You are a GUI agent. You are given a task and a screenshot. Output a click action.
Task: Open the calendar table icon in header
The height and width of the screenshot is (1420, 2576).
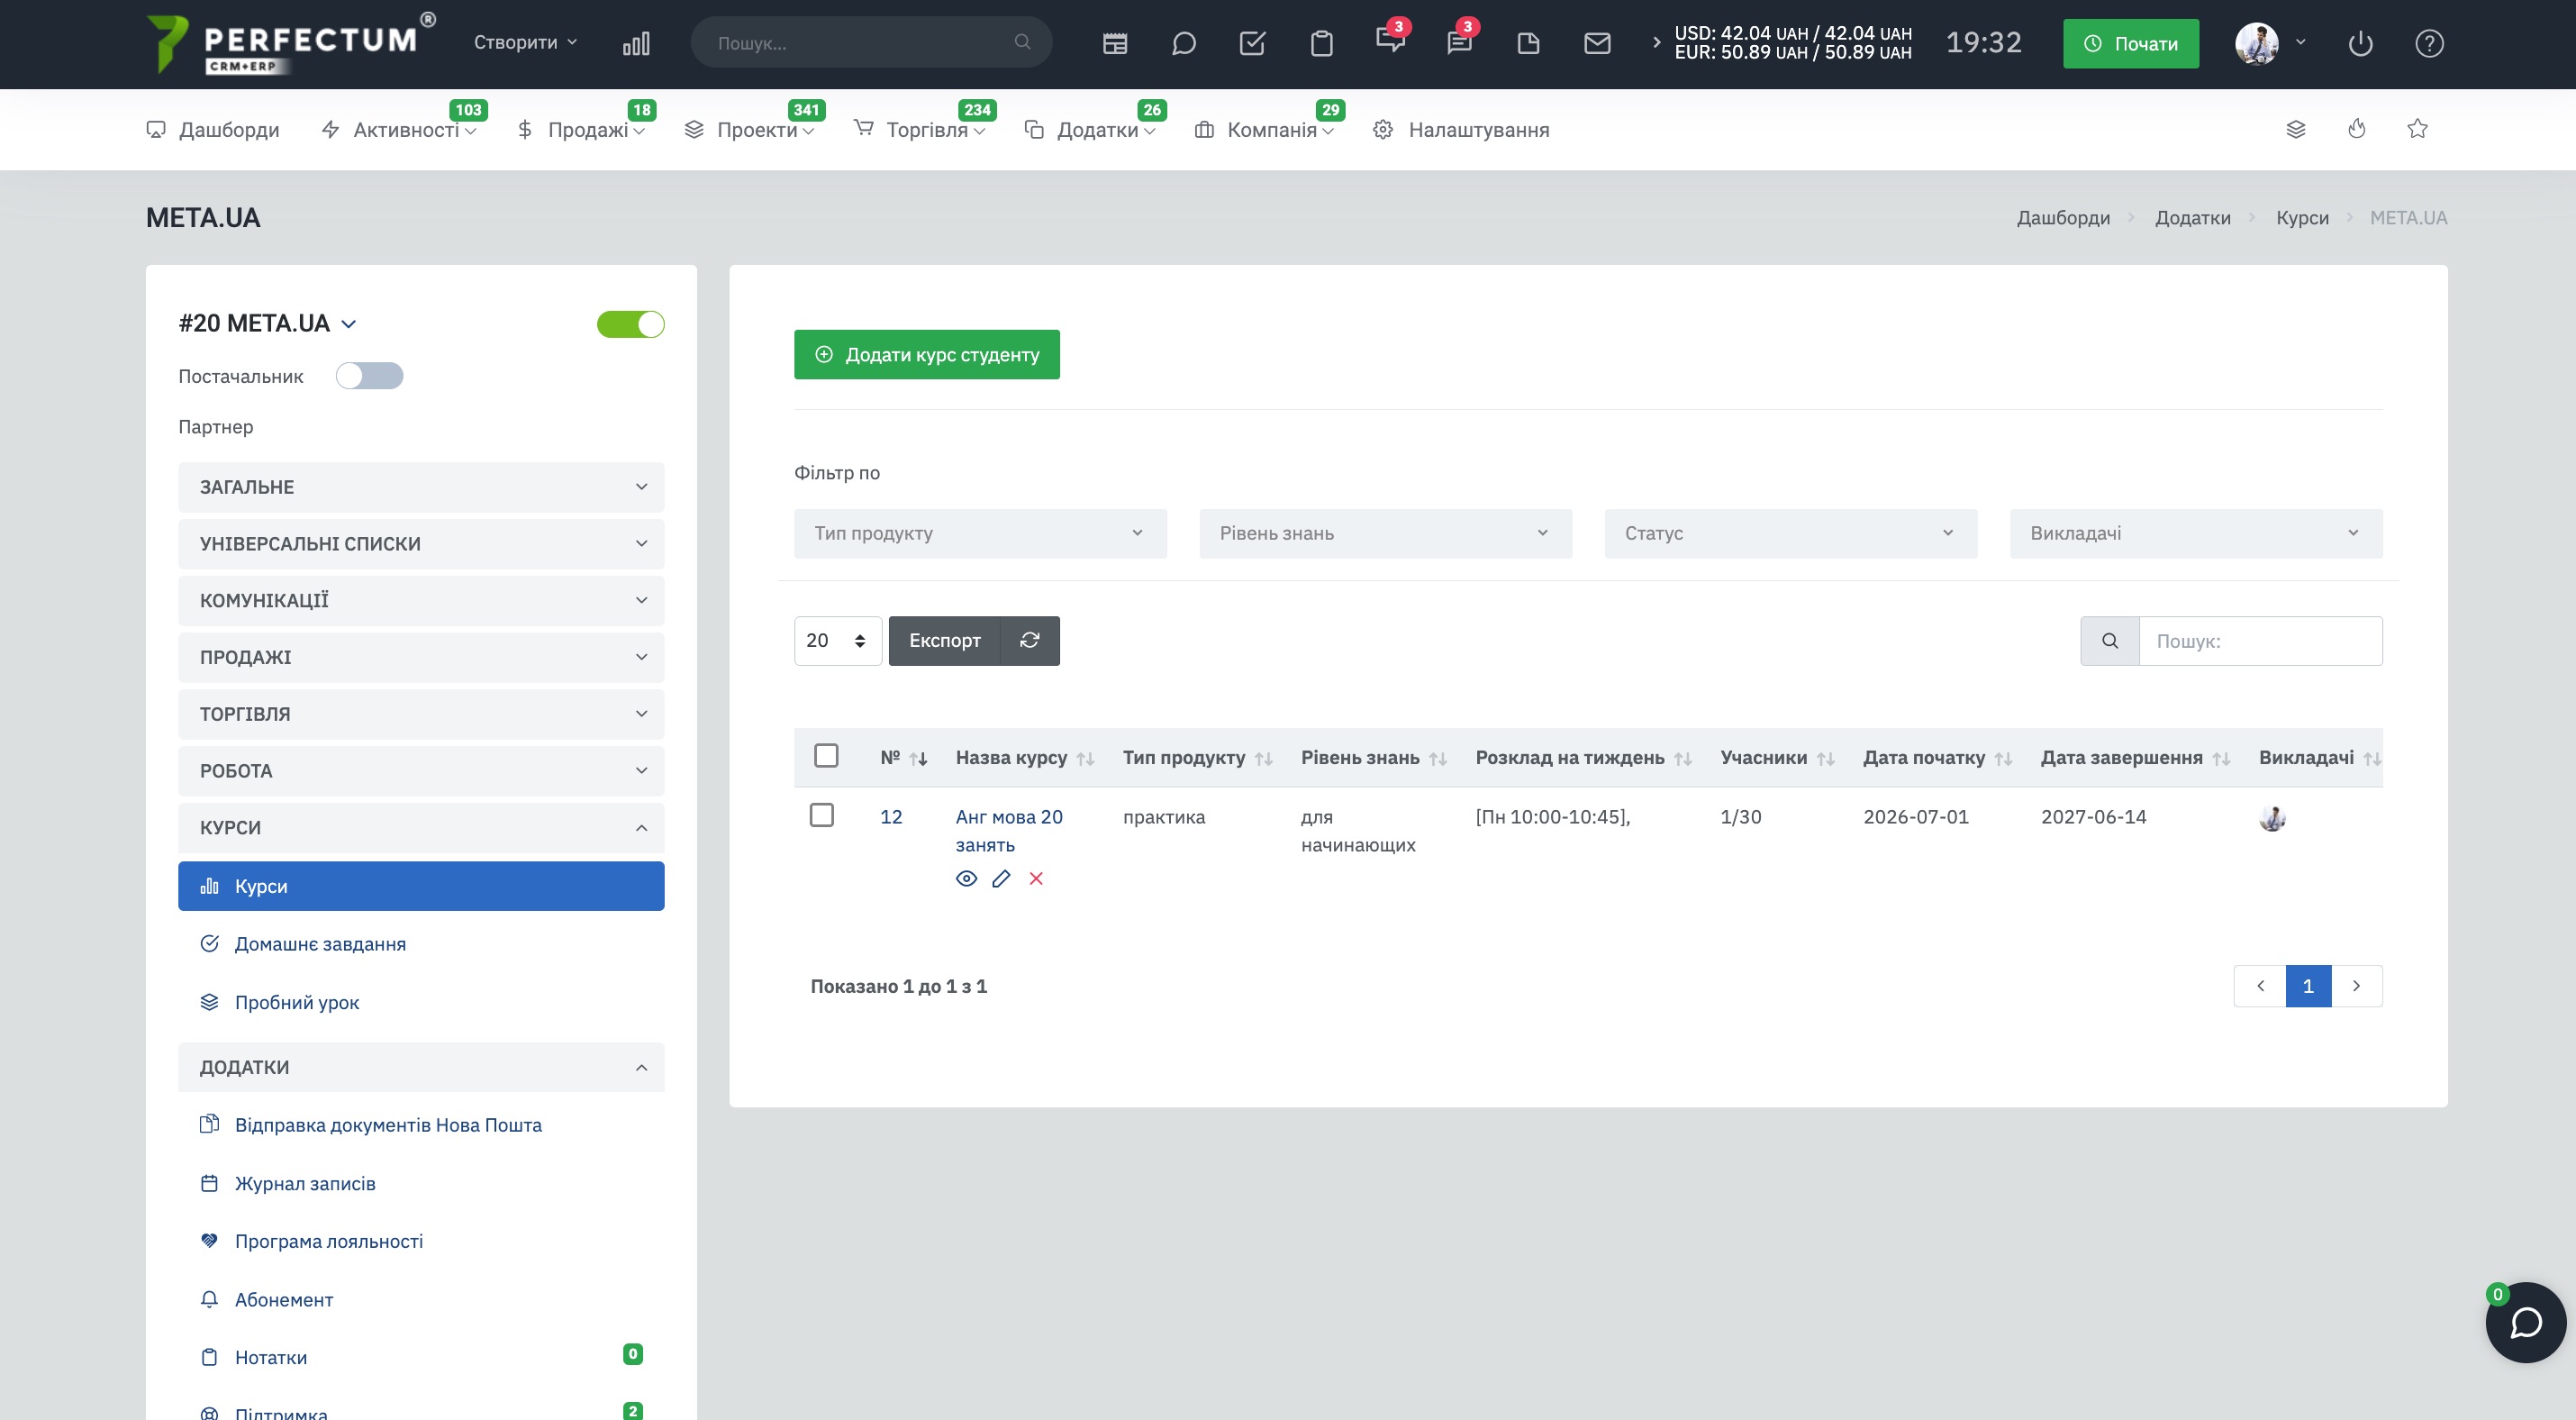tap(1115, 43)
